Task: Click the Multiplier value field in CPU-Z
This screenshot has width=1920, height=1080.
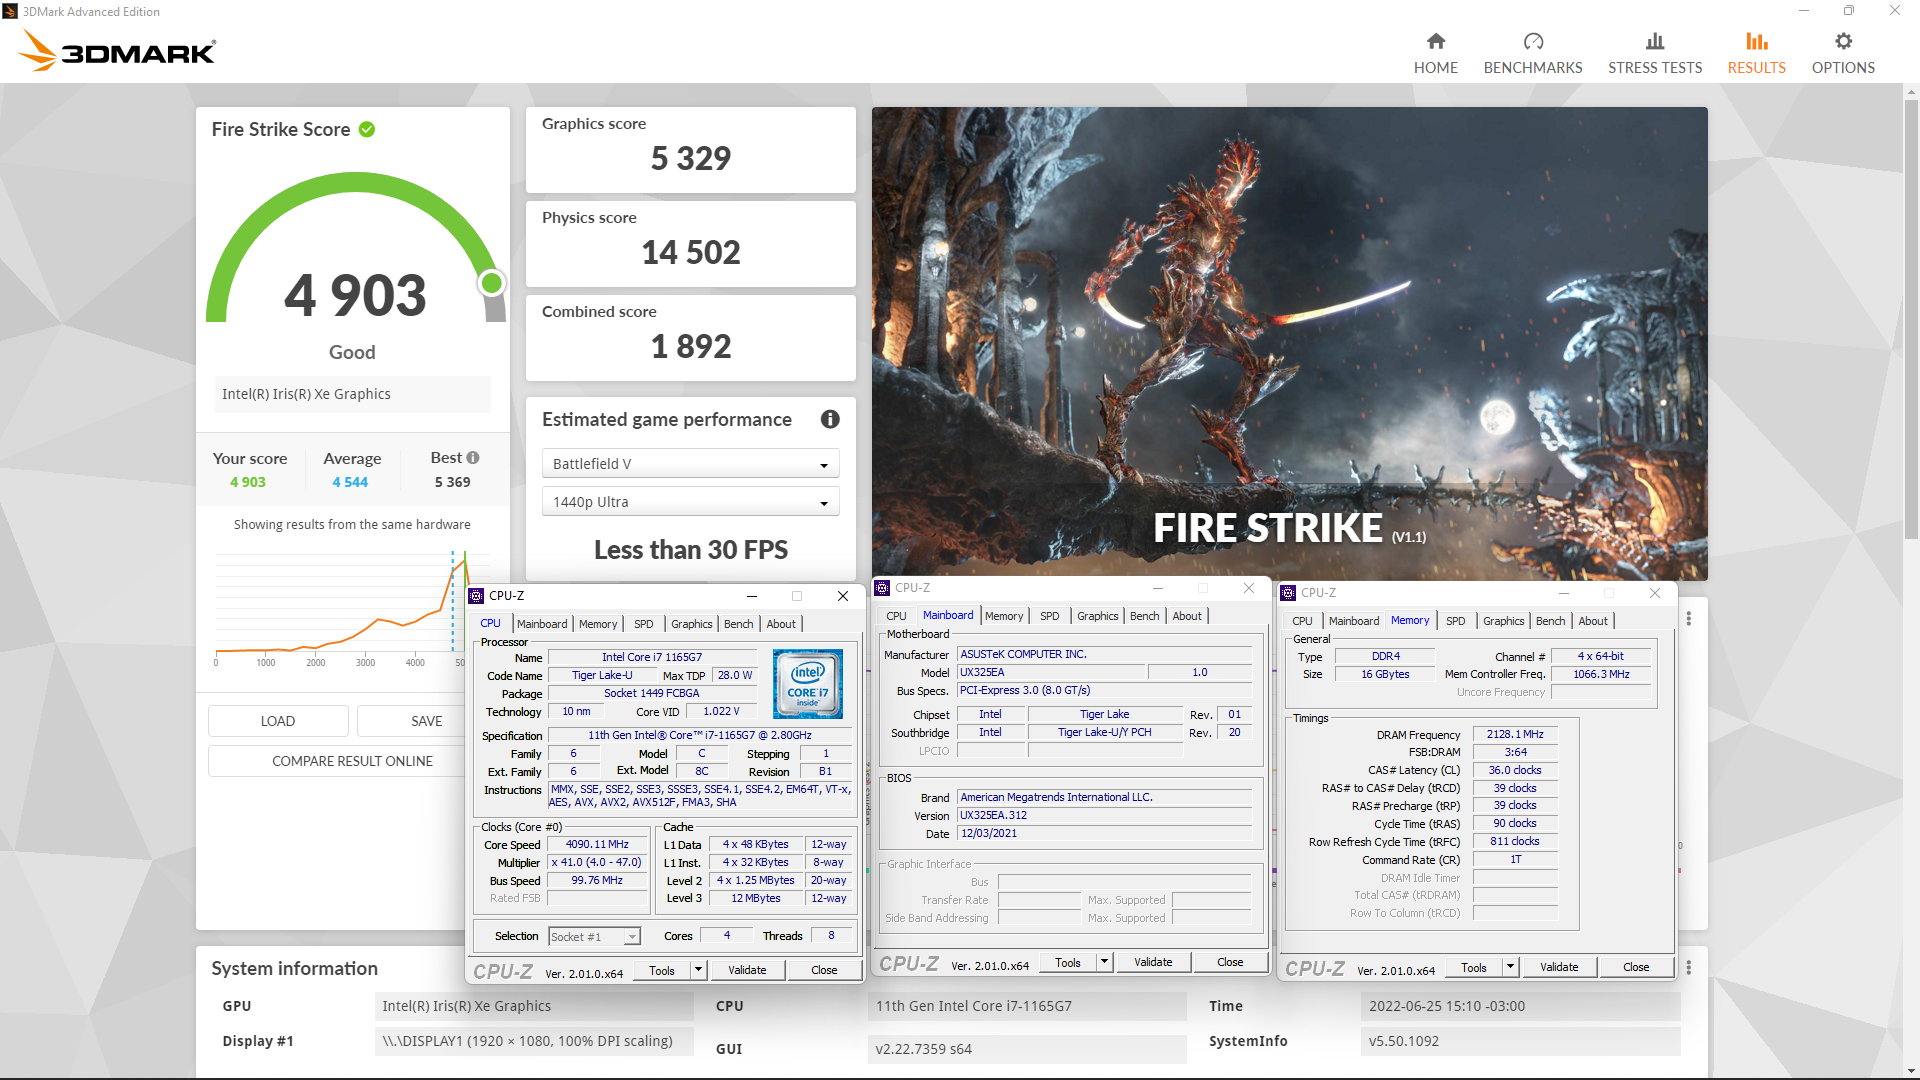Action: click(598, 862)
